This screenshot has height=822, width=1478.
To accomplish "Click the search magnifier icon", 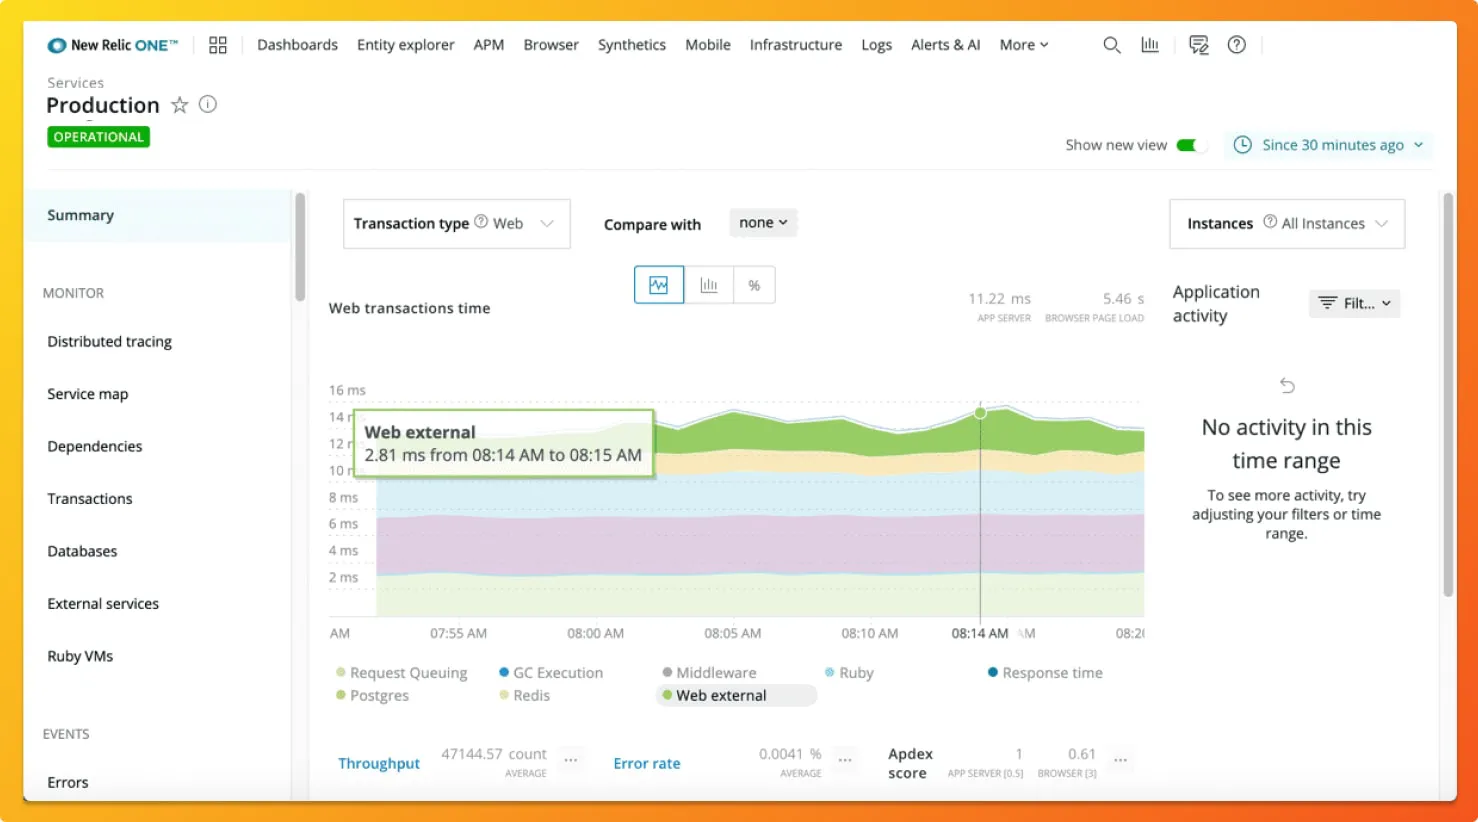I will (x=1111, y=45).
